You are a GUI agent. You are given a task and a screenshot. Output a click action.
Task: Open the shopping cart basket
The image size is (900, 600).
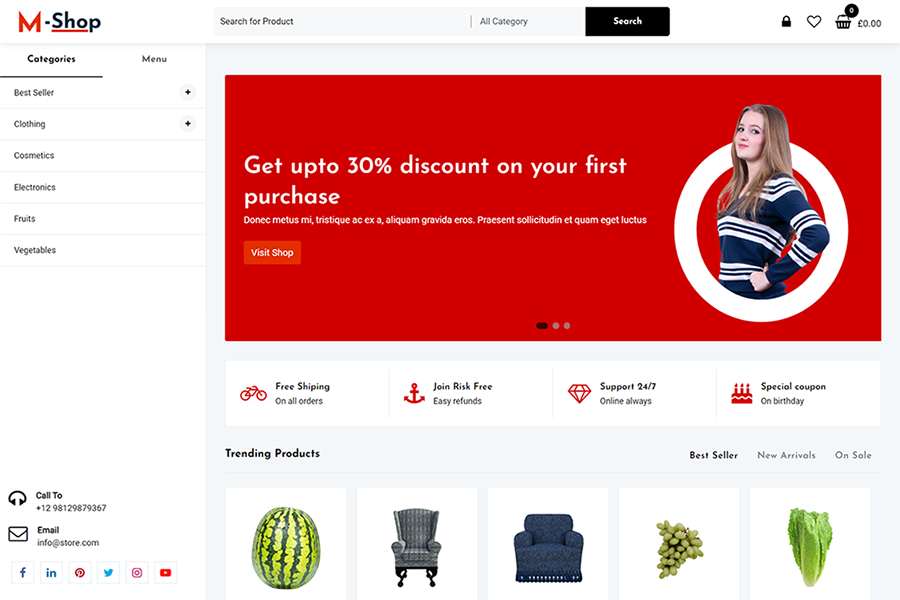[x=843, y=21]
